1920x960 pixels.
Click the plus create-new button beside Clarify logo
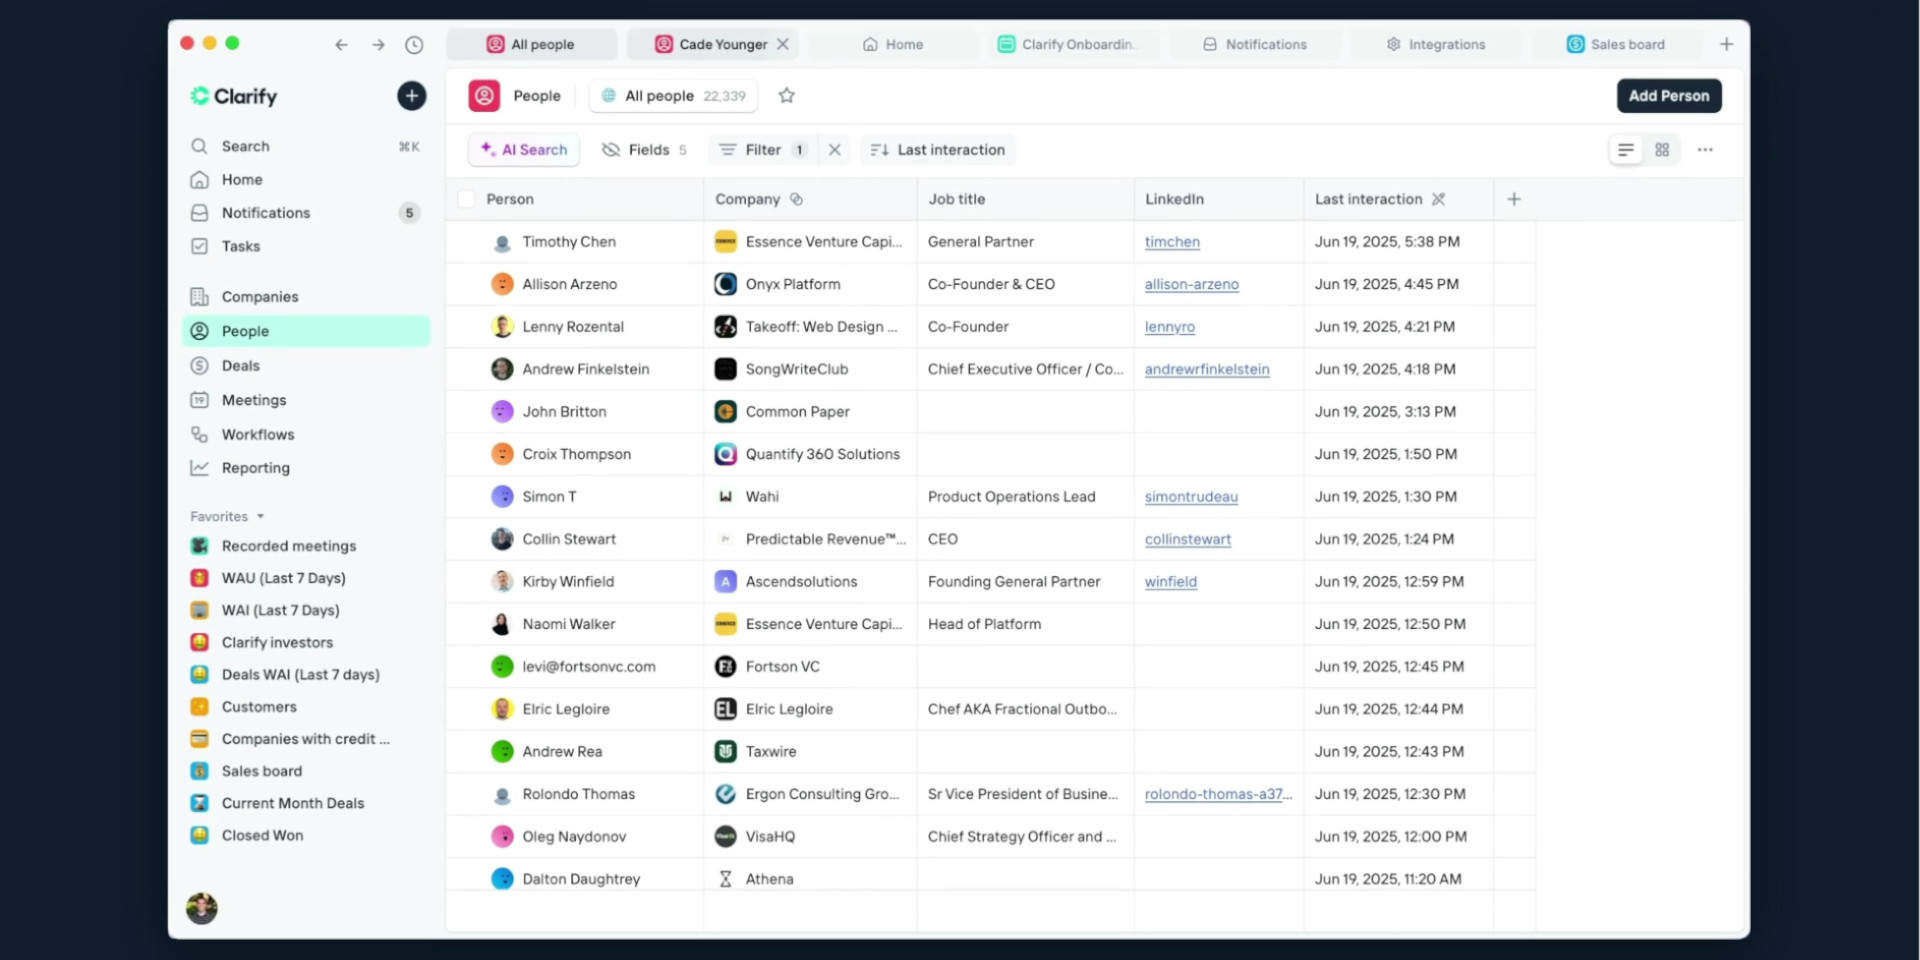point(411,96)
